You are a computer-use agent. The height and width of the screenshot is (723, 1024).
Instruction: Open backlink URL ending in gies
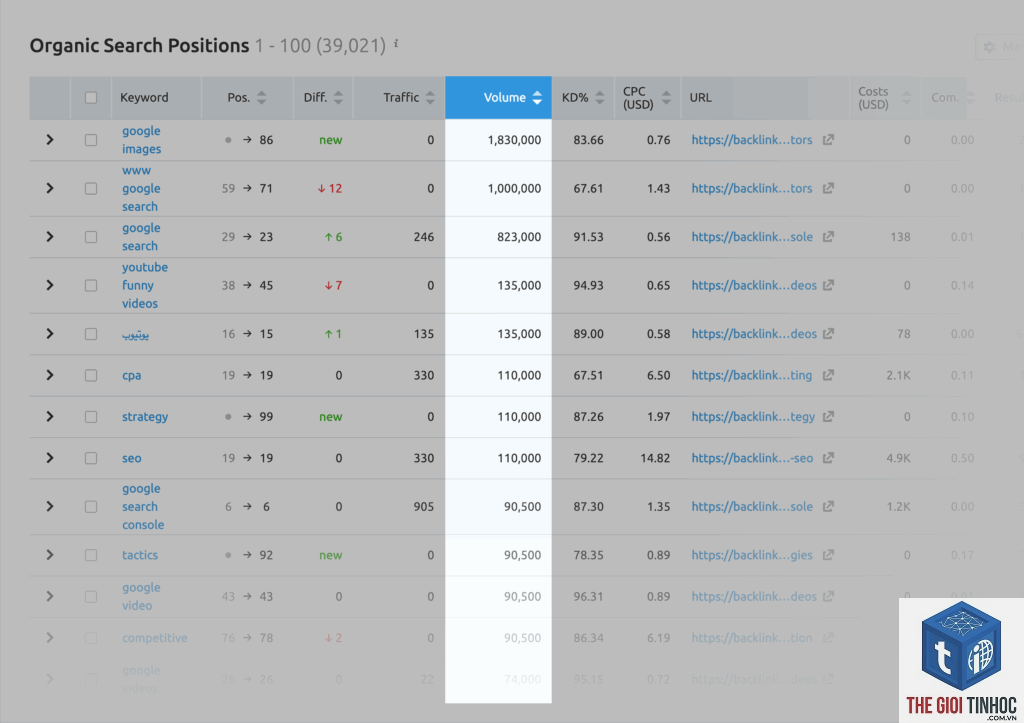(752, 554)
